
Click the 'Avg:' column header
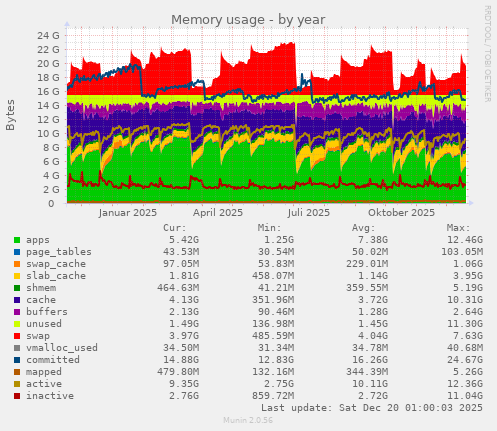(x=364, y=228)
